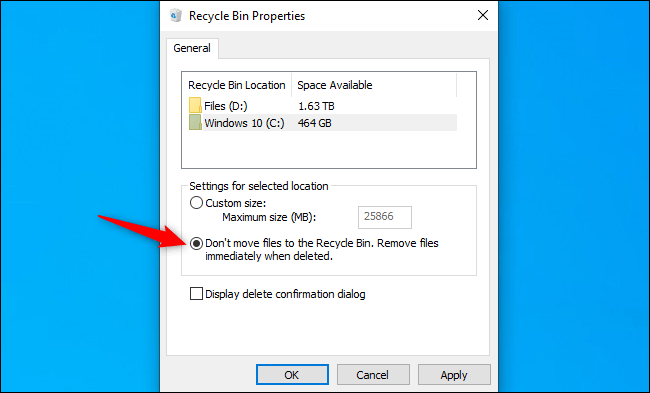
Task: Select the Files (D:) row label
Action: pos(226,106)
